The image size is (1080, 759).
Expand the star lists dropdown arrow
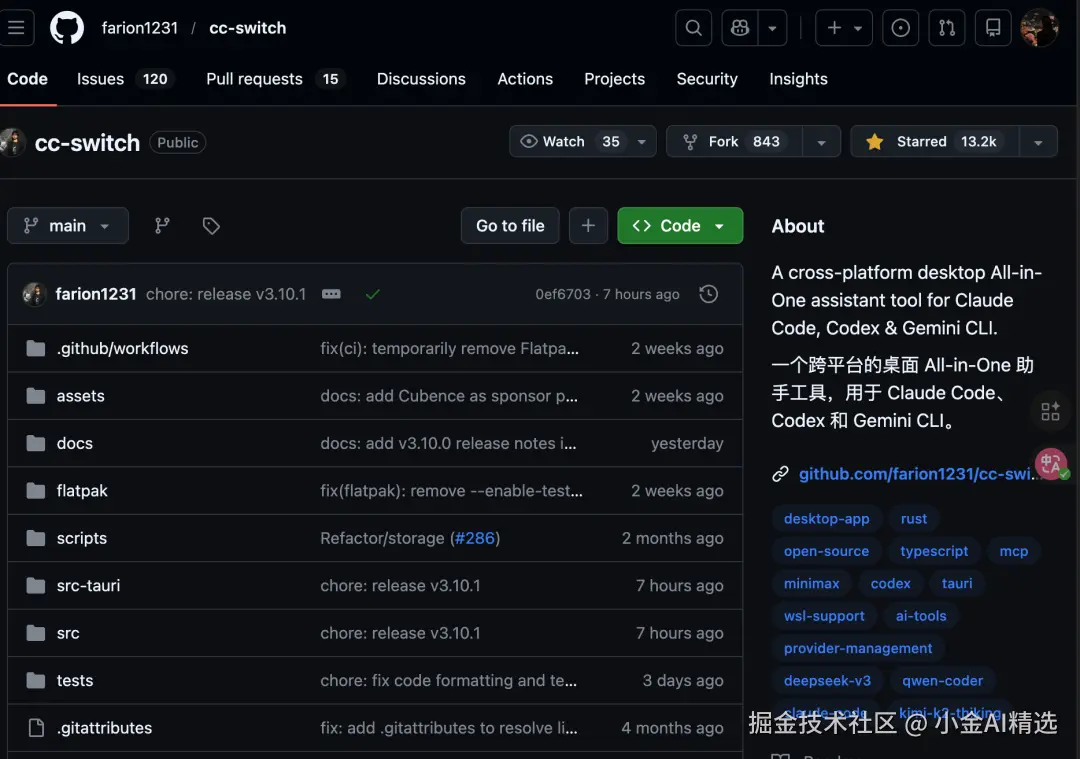pos(1038,141)
